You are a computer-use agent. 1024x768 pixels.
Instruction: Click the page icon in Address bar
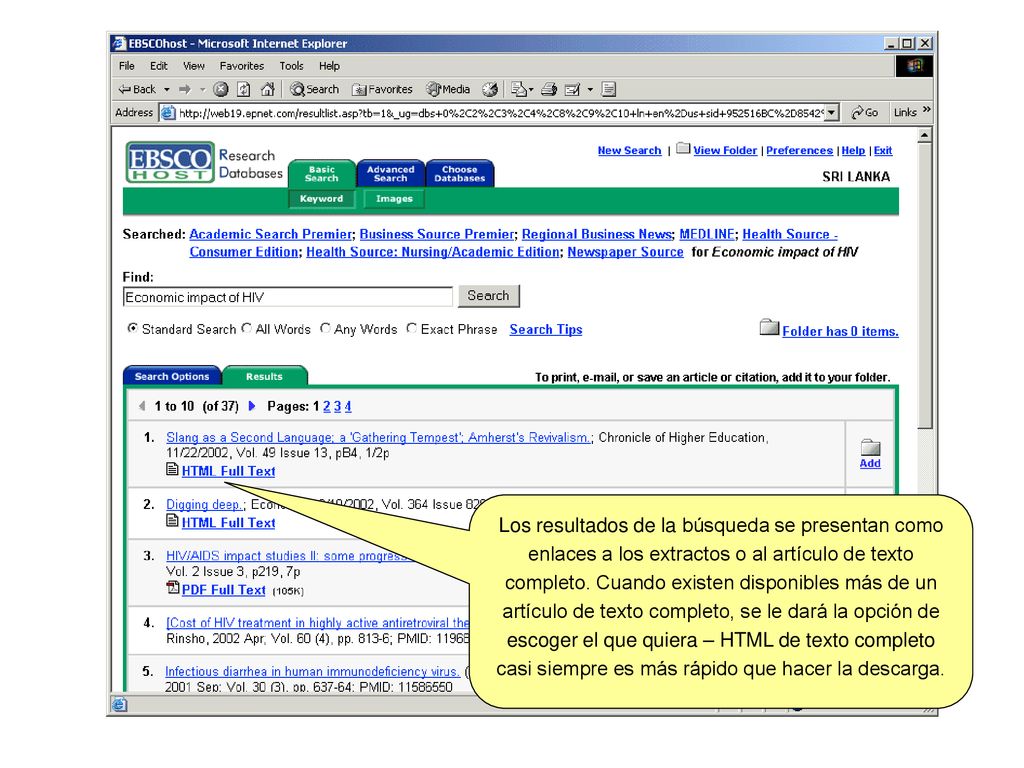click(x=168, y=112)
